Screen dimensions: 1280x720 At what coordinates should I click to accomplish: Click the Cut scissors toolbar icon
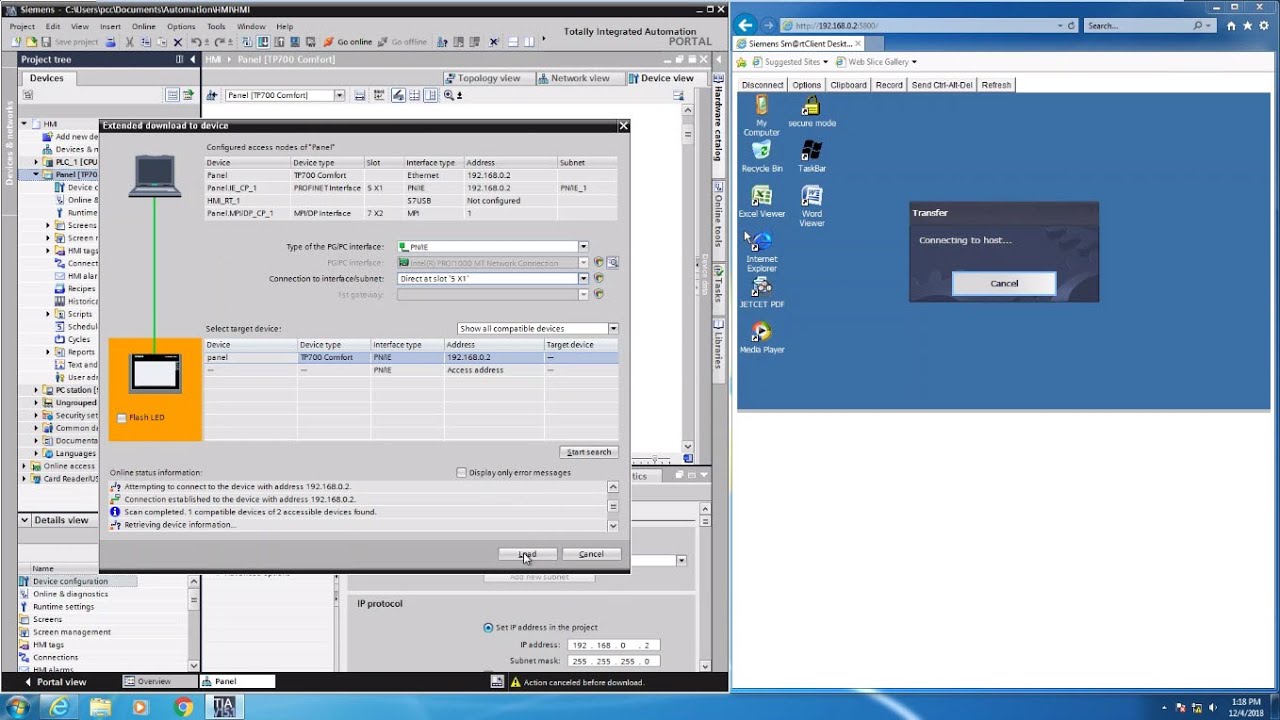tap(130, 42)
